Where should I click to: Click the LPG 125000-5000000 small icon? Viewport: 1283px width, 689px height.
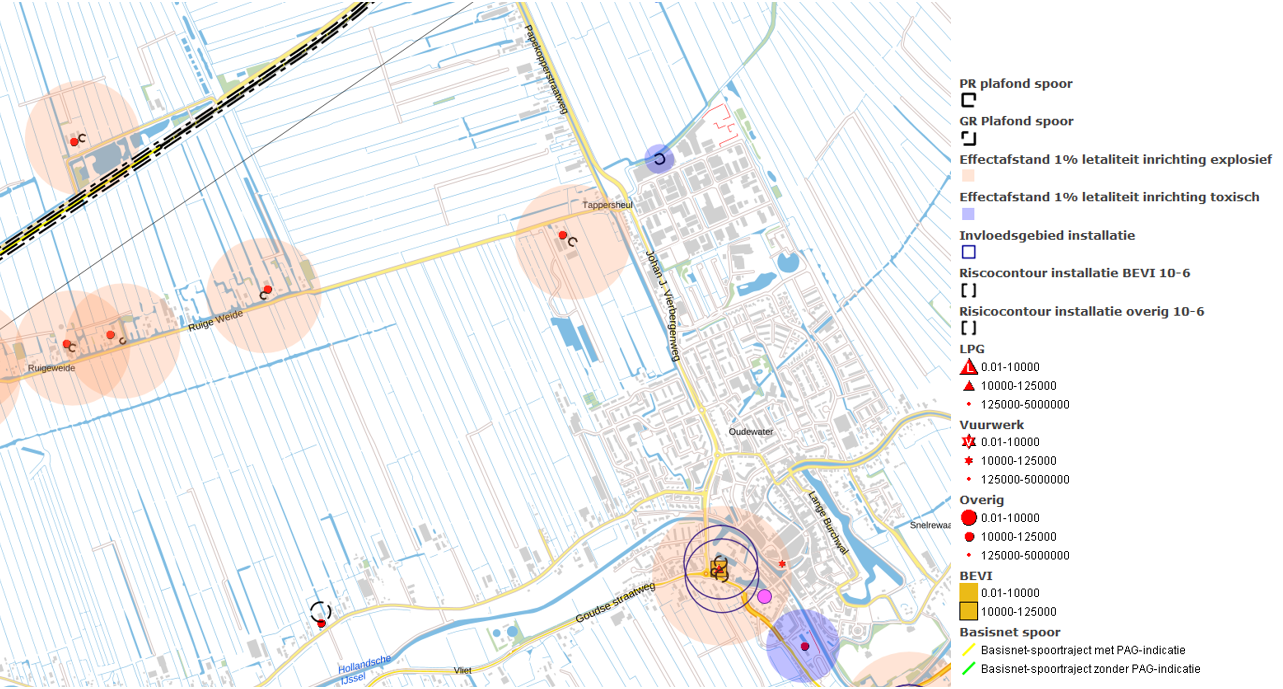click(968, 405)
